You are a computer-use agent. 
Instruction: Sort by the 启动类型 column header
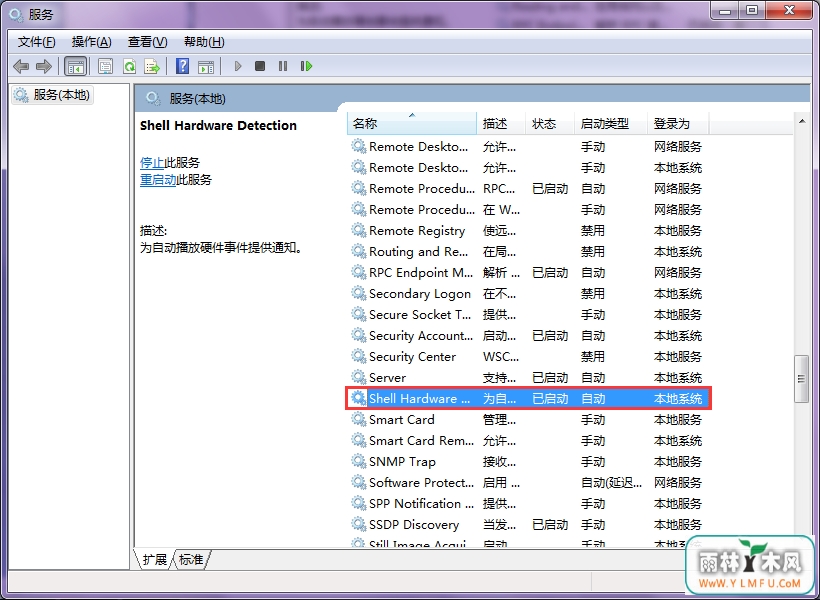611,123
